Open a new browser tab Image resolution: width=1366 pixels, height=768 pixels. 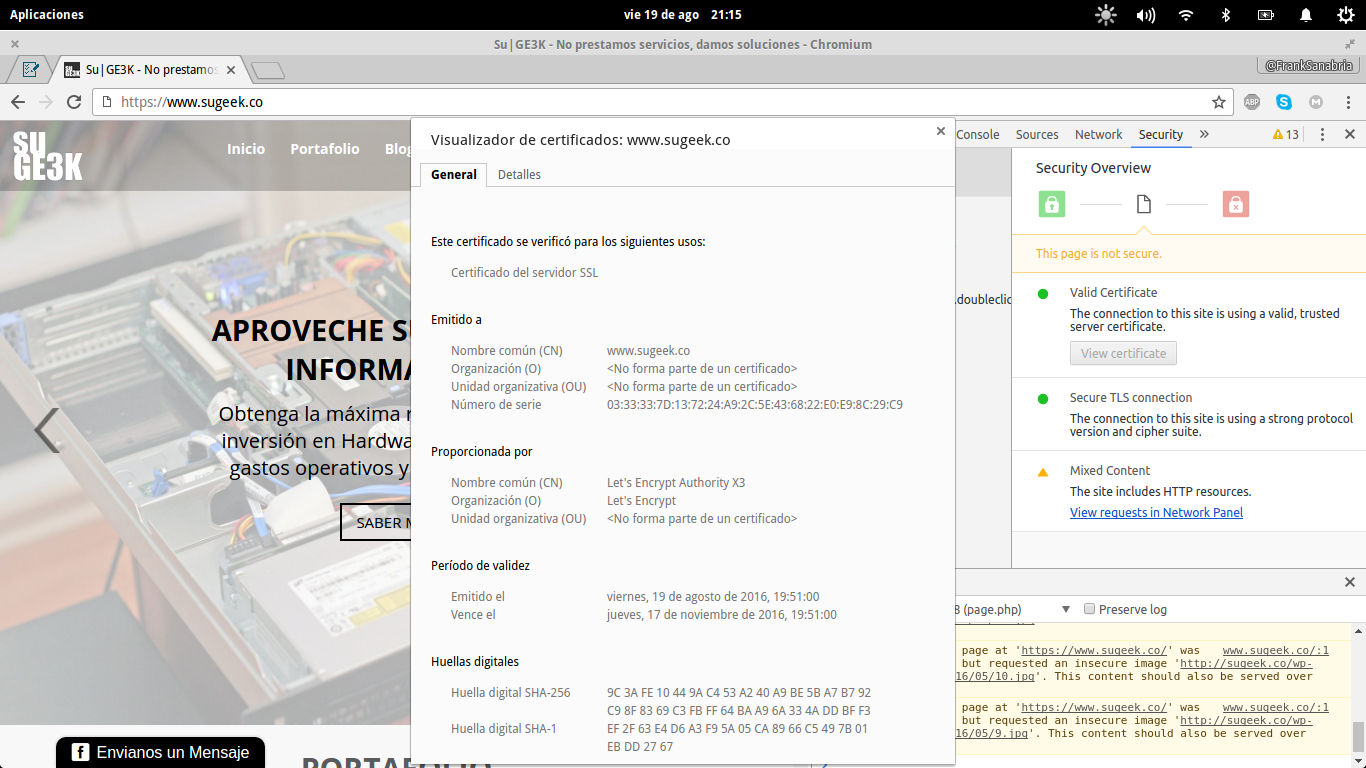tap(267, 70)
